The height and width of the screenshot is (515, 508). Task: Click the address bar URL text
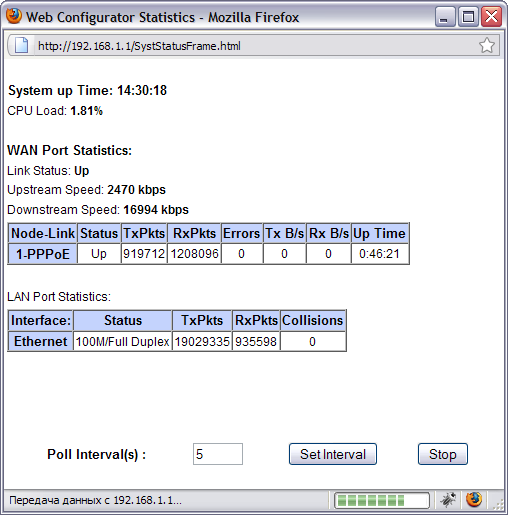(139, 46)
